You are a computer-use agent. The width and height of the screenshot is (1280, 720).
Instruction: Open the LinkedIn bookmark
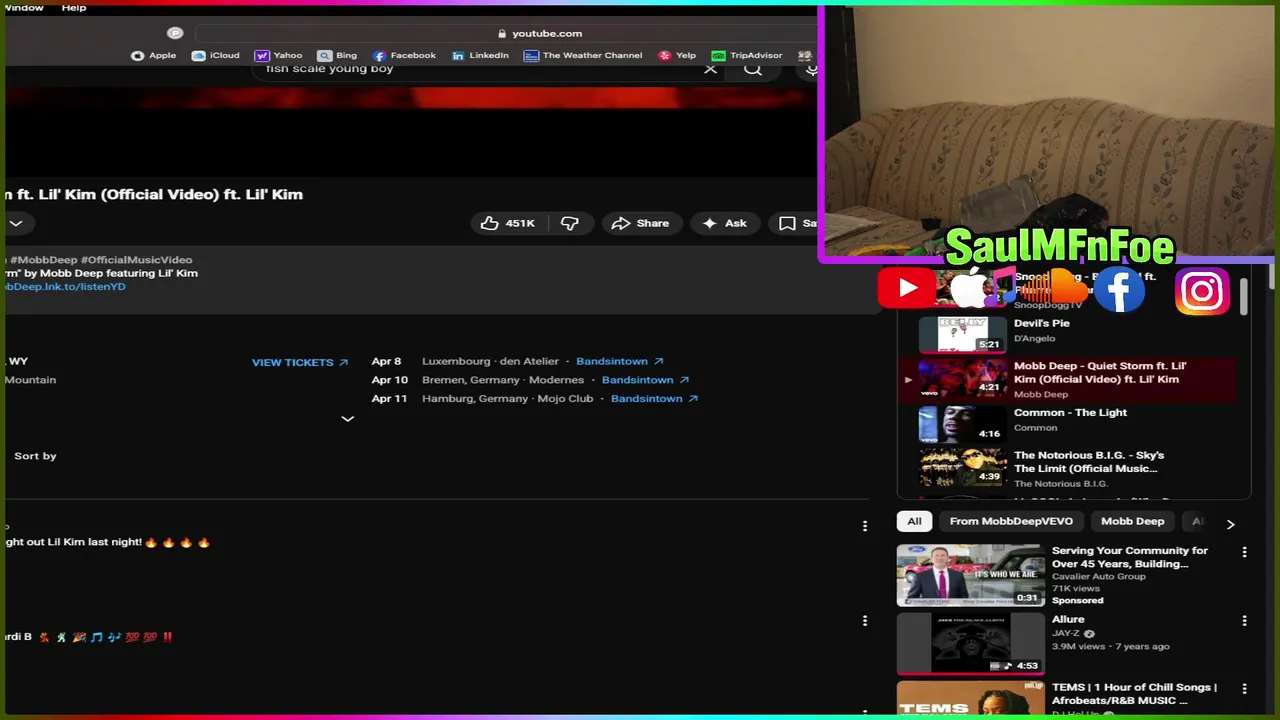tap(480, 56)
